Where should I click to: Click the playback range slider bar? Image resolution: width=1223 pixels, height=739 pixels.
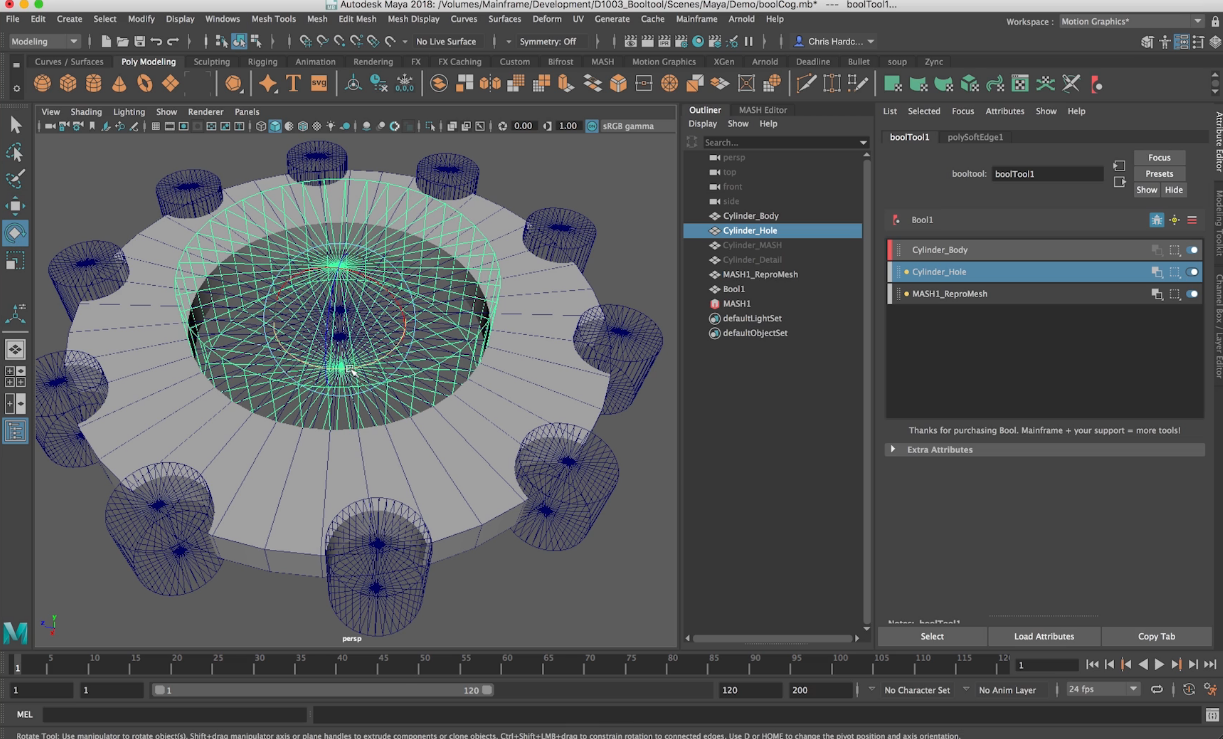pyautogui.click(x=320, y=690)
